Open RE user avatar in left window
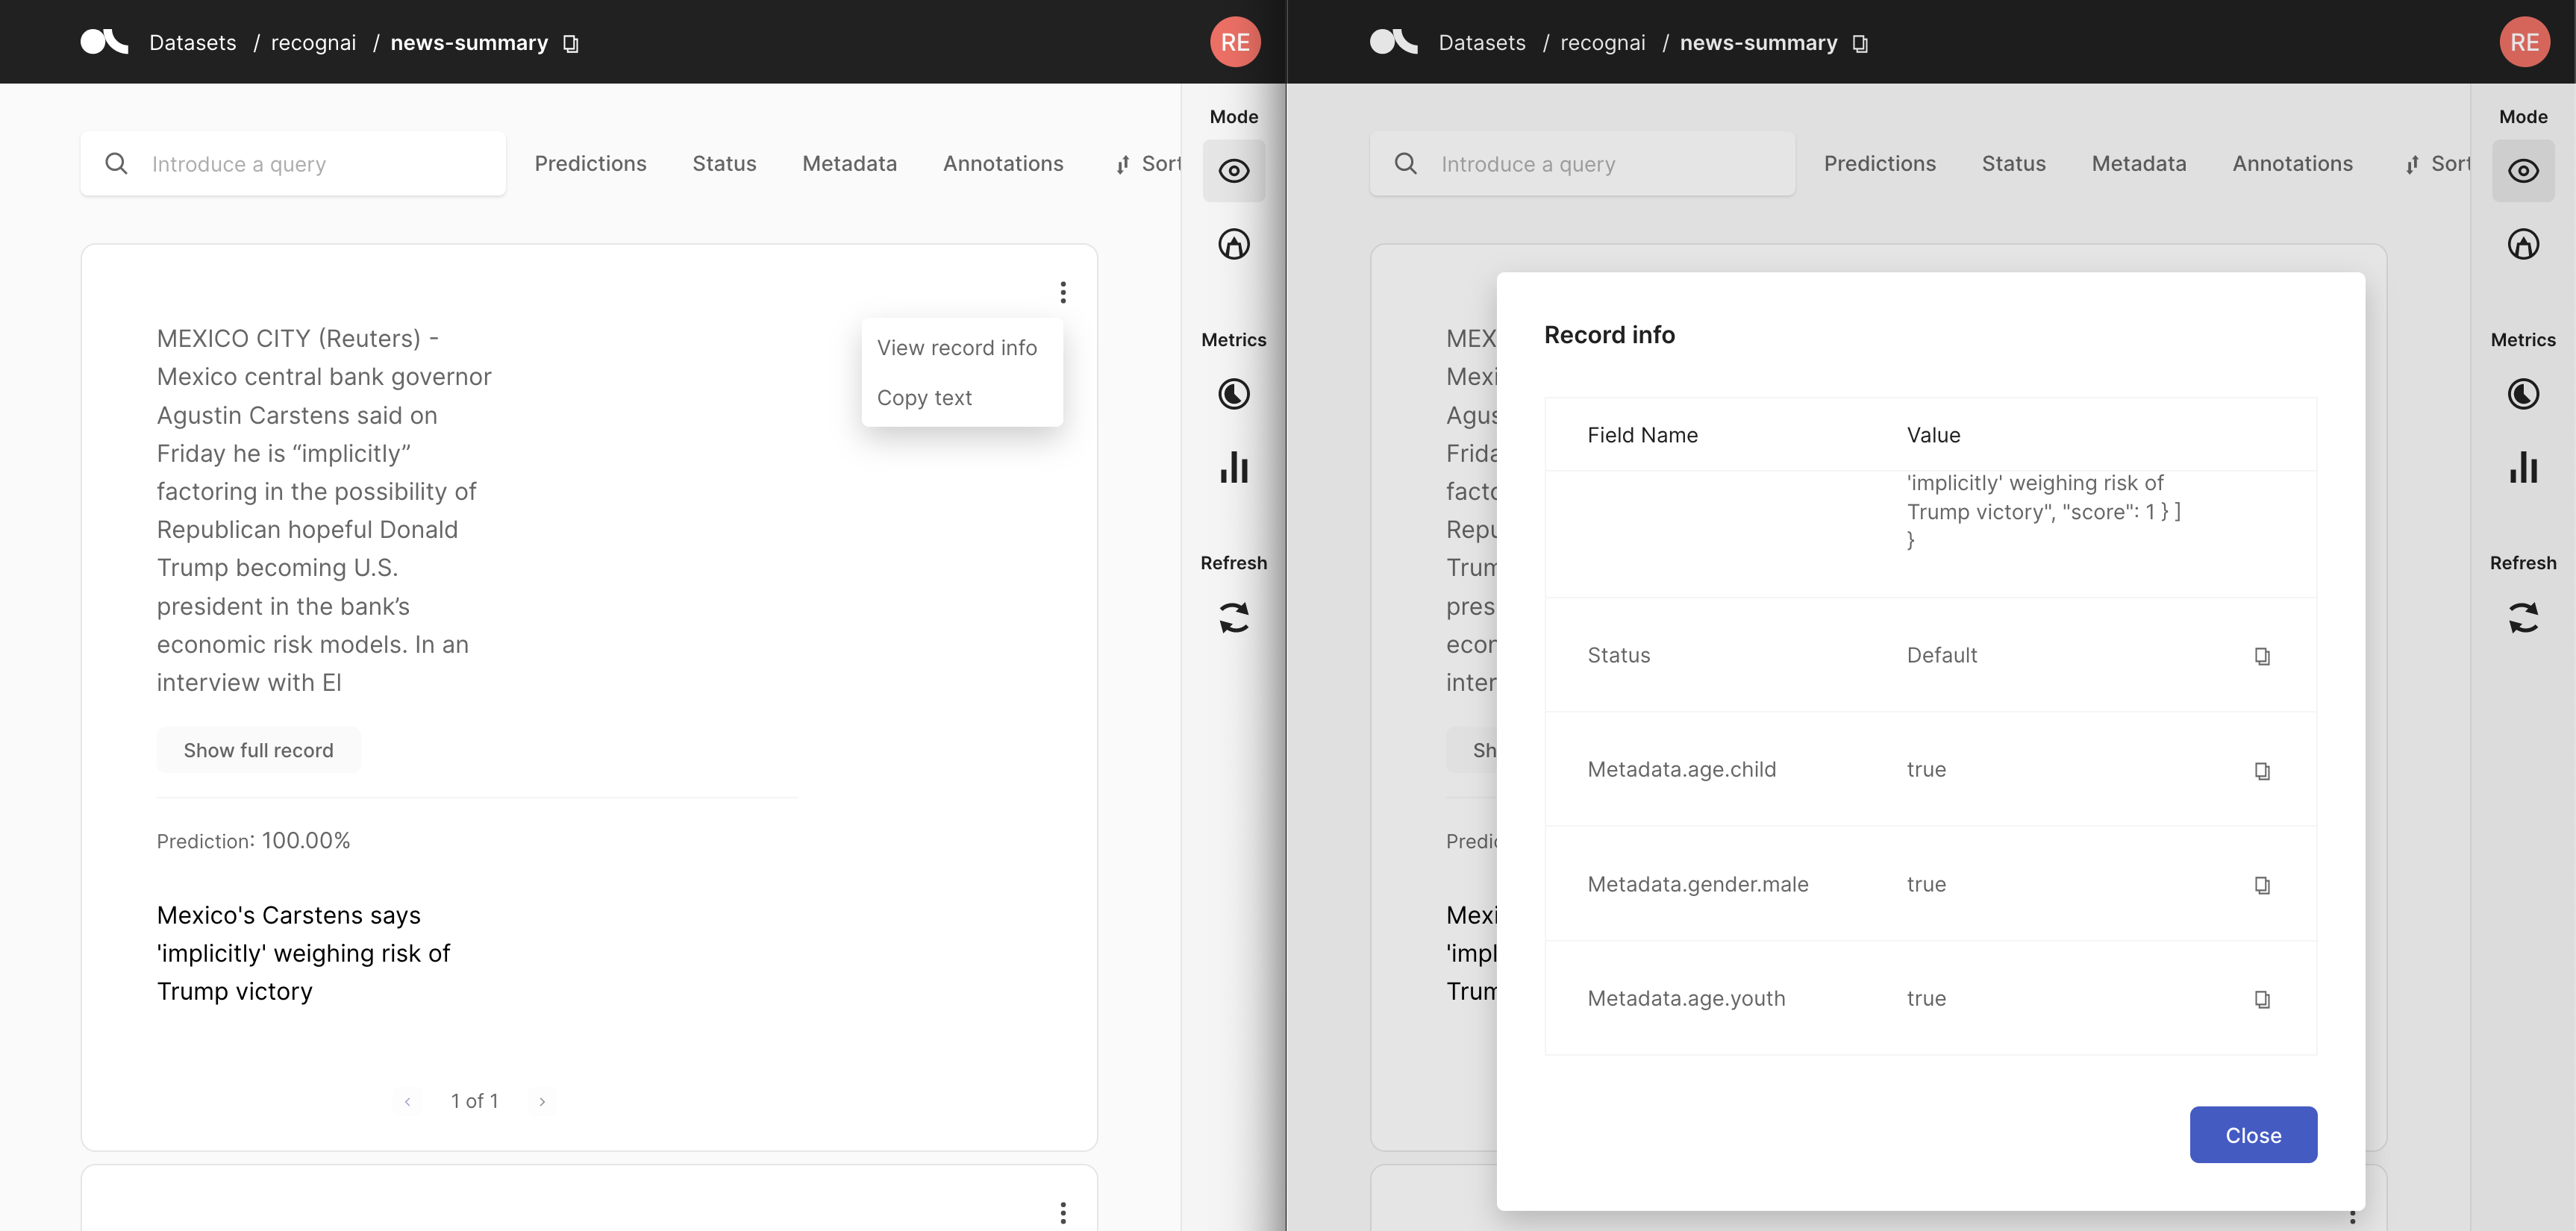Image resolution: width=2576 pixels, height=1231 pixels. coord(1235,42)
